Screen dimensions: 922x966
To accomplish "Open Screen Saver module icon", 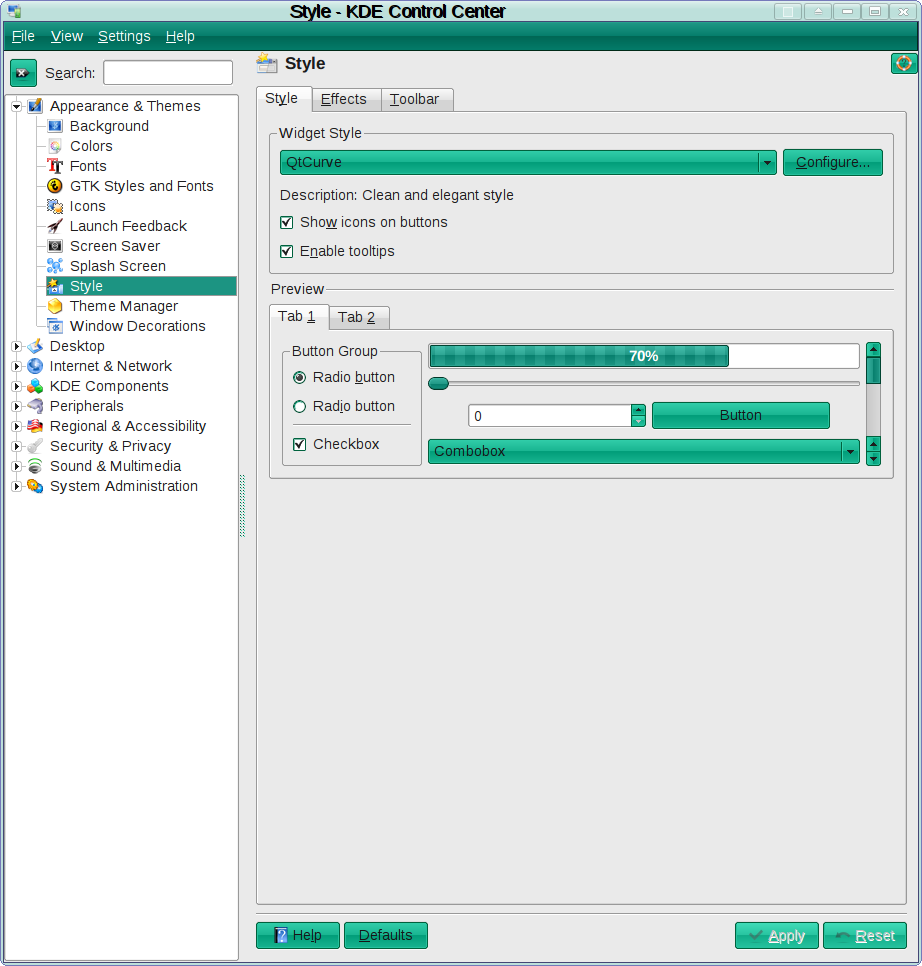I will pos(55,246).
